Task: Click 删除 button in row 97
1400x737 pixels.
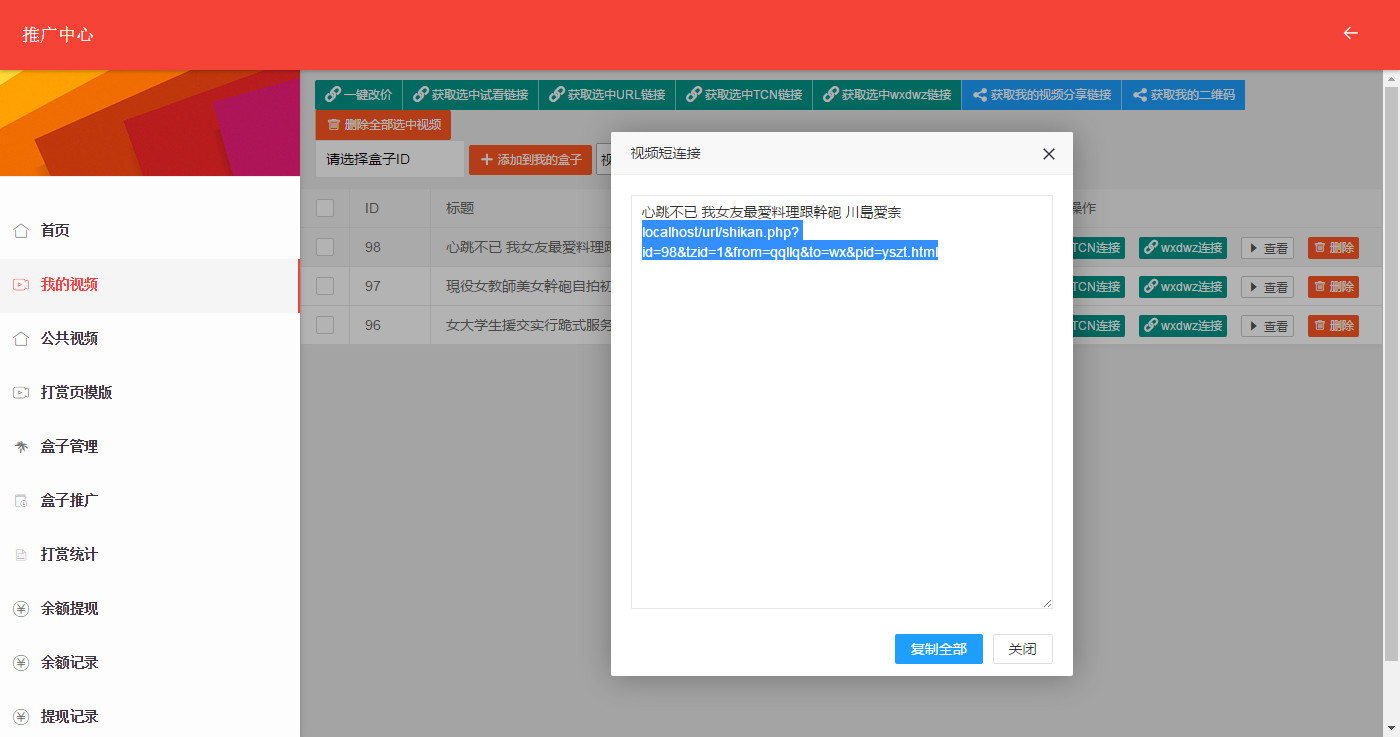Action: [x=1333, y=287]
